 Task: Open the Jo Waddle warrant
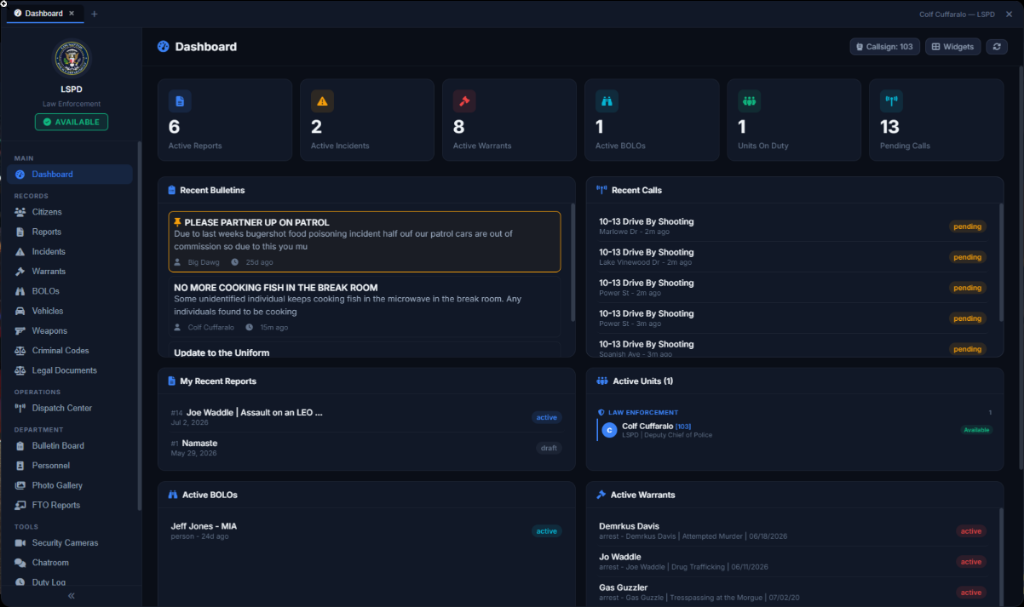tap(793, 561)
